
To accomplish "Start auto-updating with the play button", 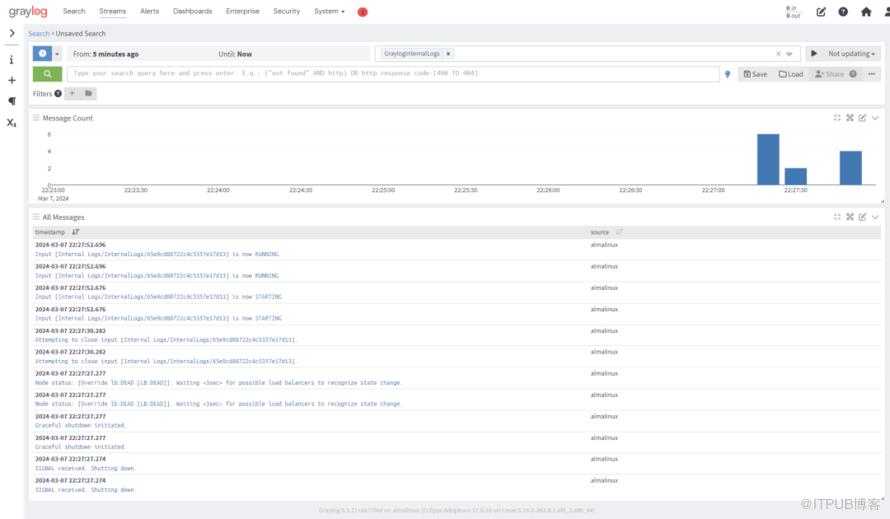I will 814,54.
